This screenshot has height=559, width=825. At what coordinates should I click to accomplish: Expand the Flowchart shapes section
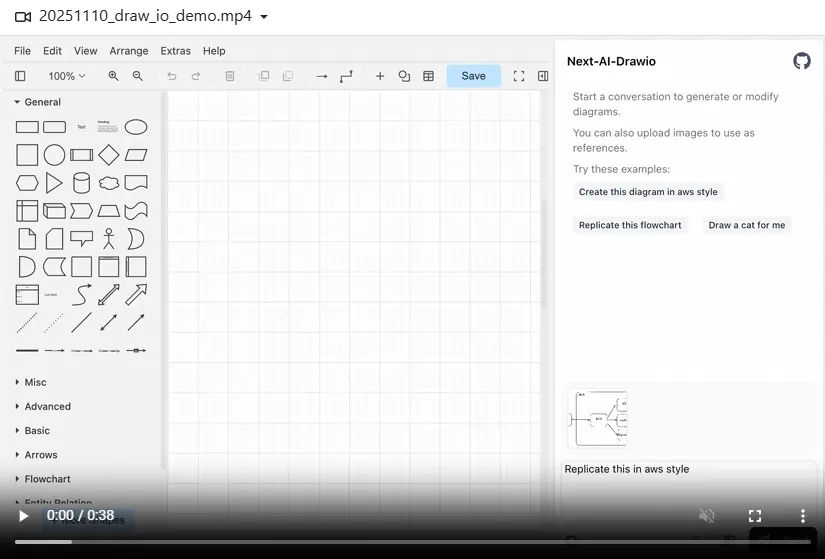tap(43, 479)
